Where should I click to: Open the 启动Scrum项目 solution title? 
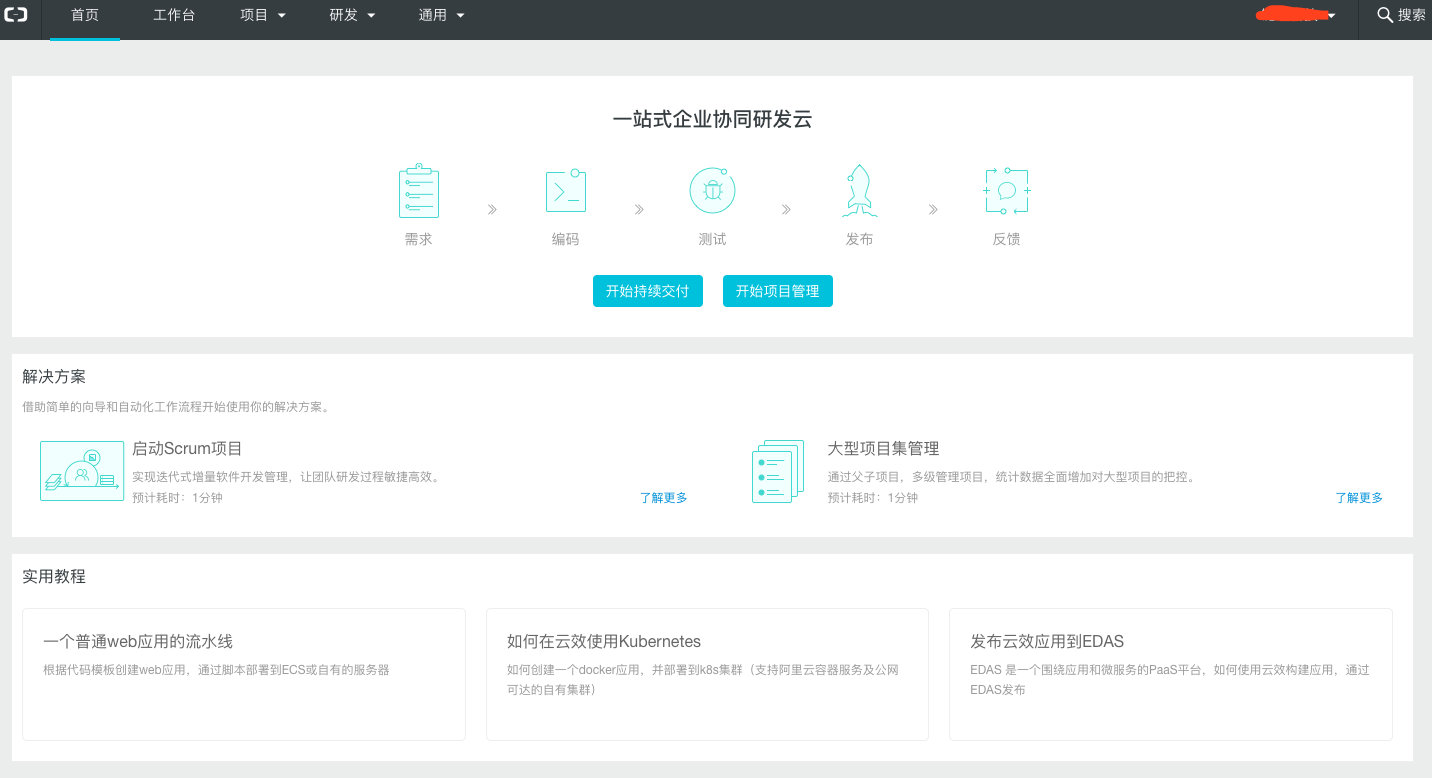coord(187,449)
